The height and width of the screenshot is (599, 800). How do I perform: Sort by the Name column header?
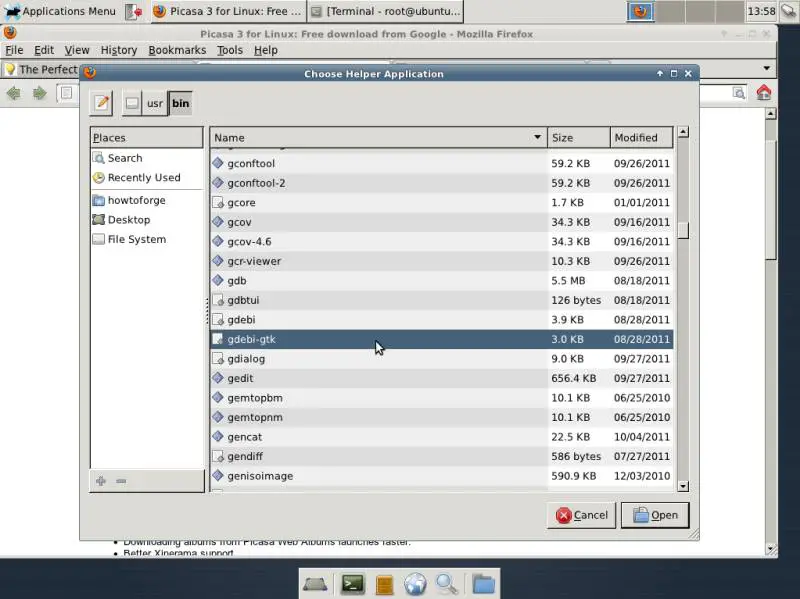(378, 138)
